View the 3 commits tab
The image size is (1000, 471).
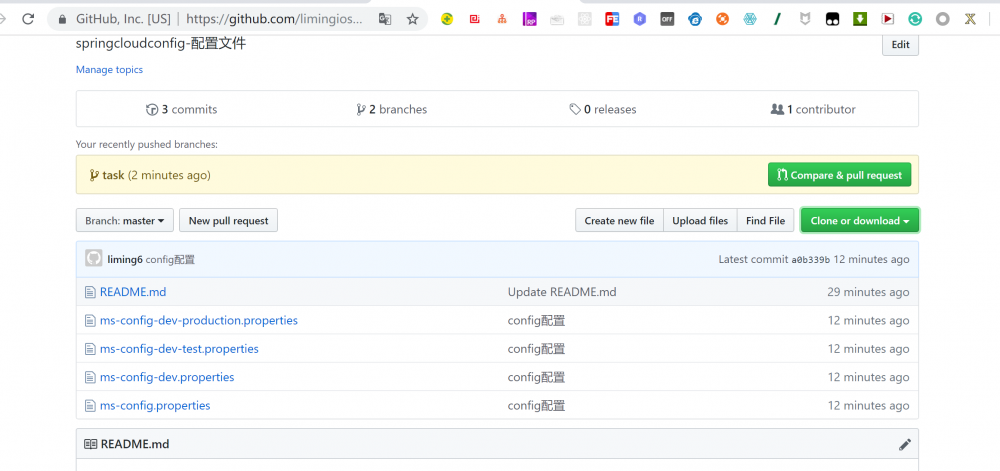pyautogui.click(x=182, y=109)
